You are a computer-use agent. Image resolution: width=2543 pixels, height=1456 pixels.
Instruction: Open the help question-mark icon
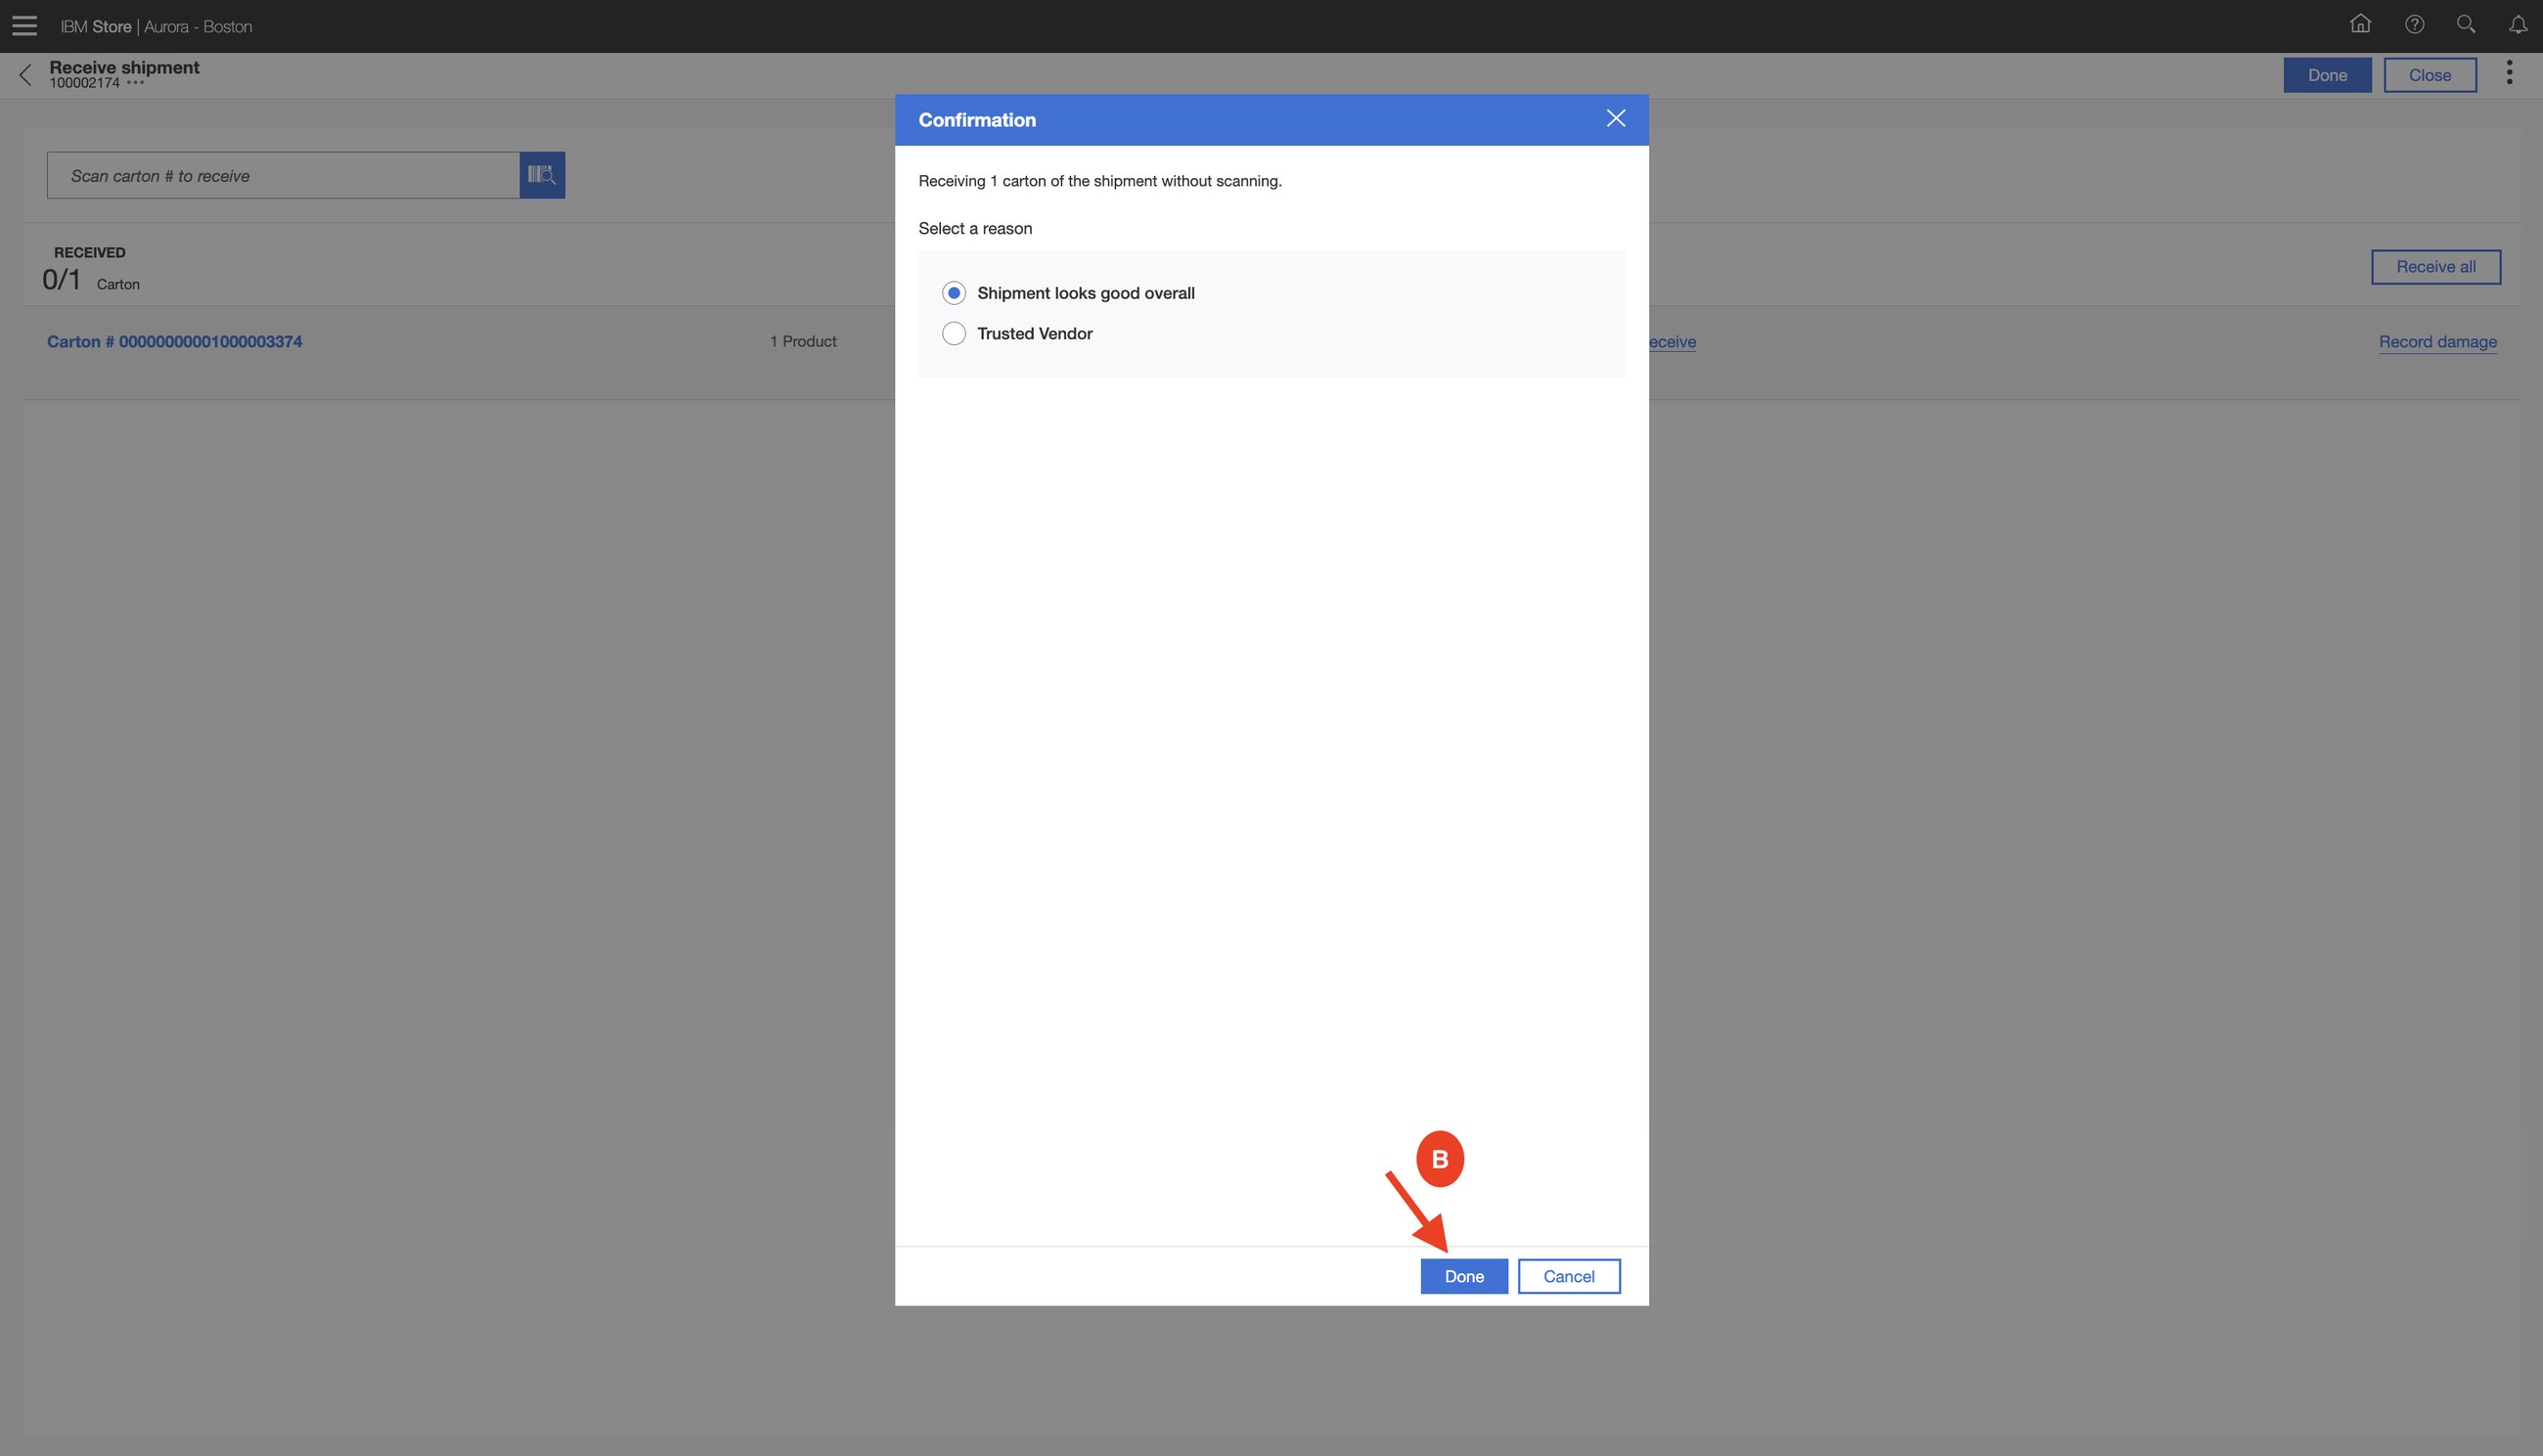tap(2414, 24)
